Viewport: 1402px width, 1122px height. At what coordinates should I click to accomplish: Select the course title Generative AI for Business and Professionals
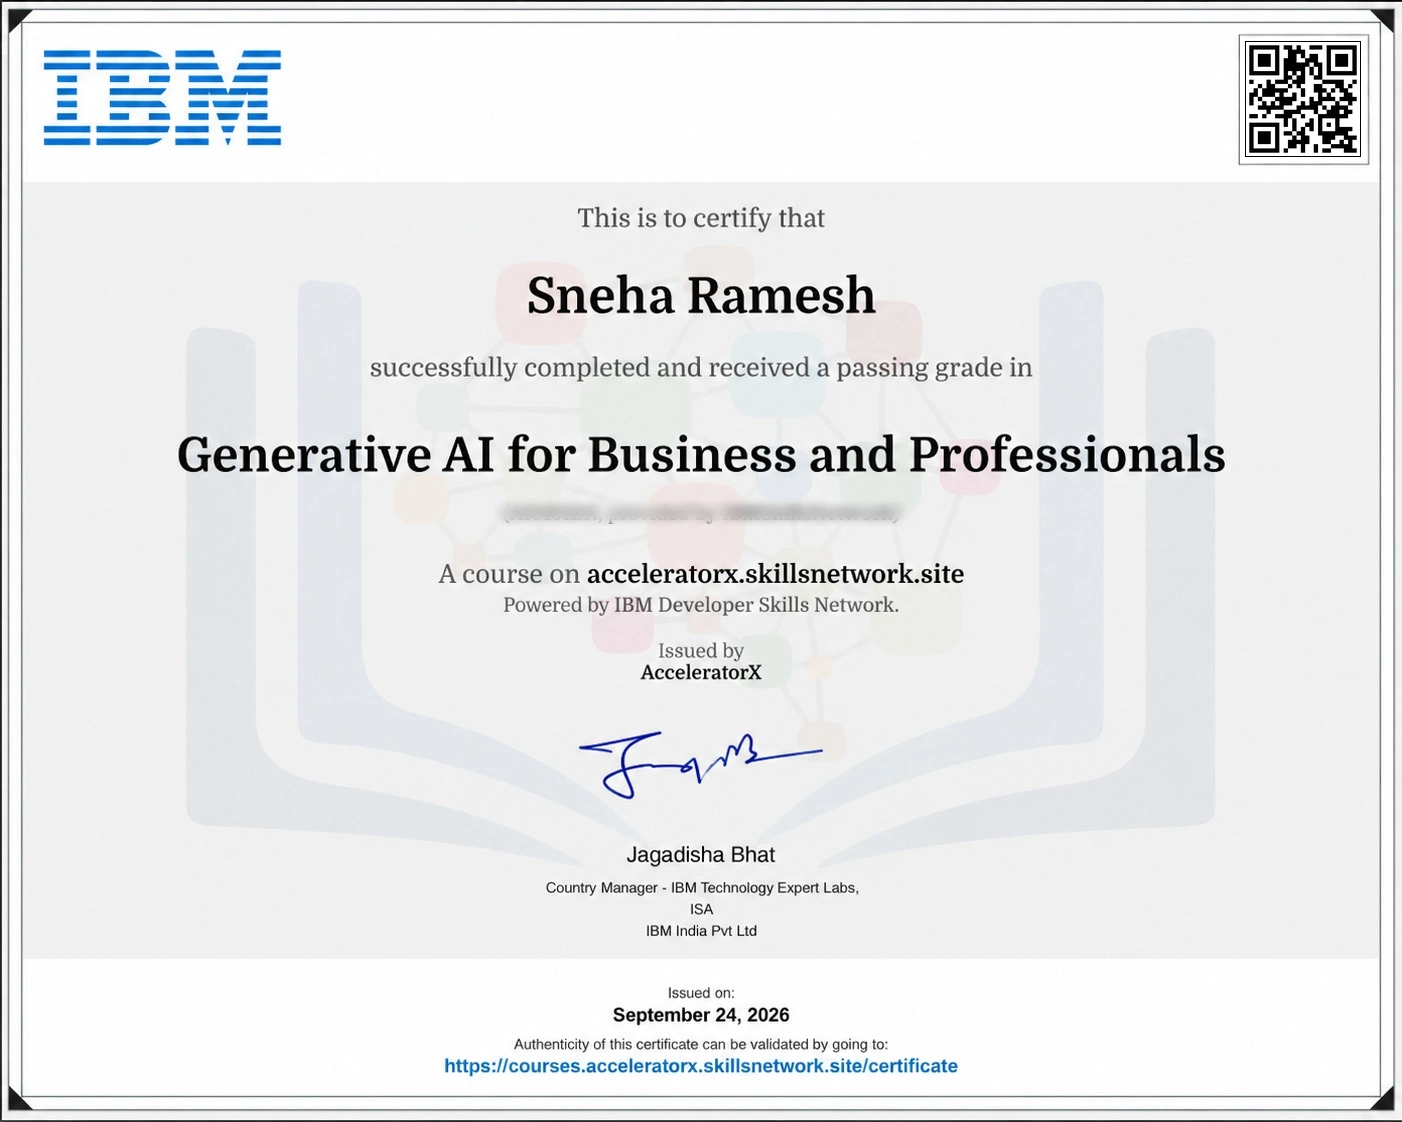point(701,455)
